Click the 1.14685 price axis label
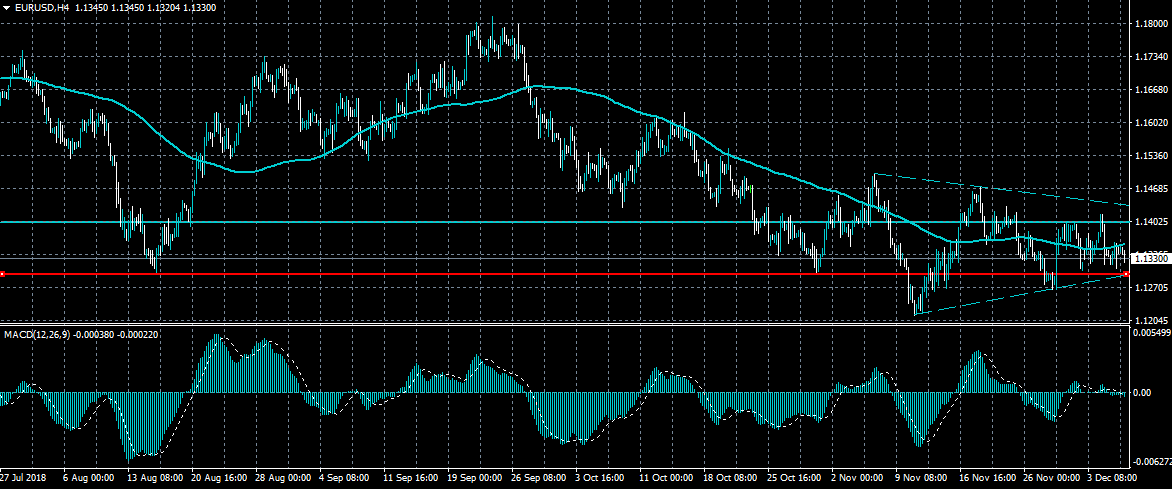Image resolution: width=1172 pixels, height=489 pixels. 1151,189
